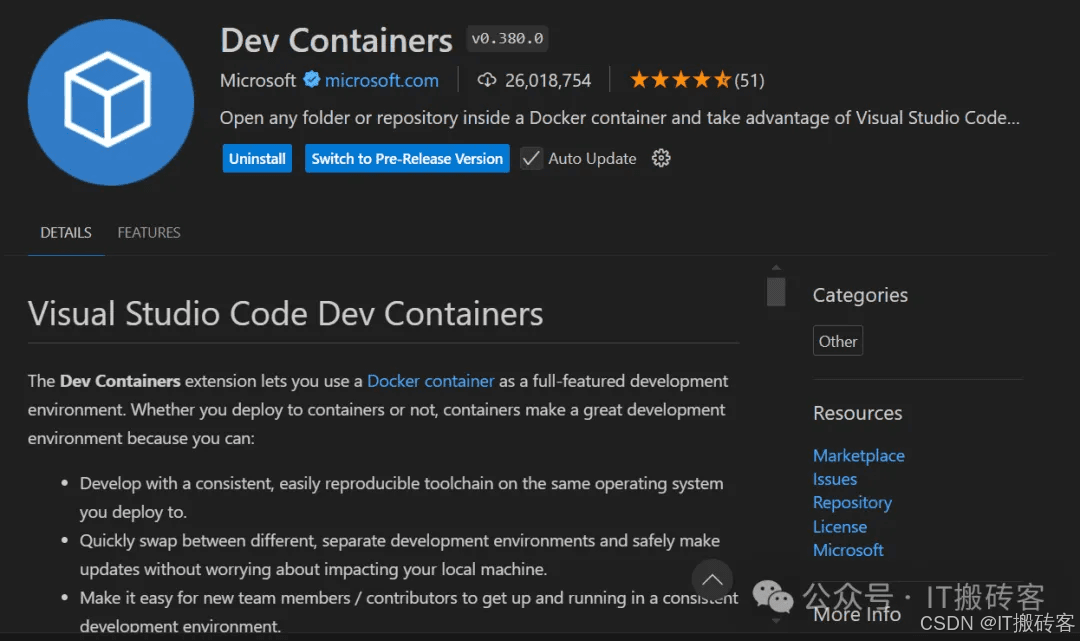Click the Visual Studio Code Dev Containers heading

(285, 314)
